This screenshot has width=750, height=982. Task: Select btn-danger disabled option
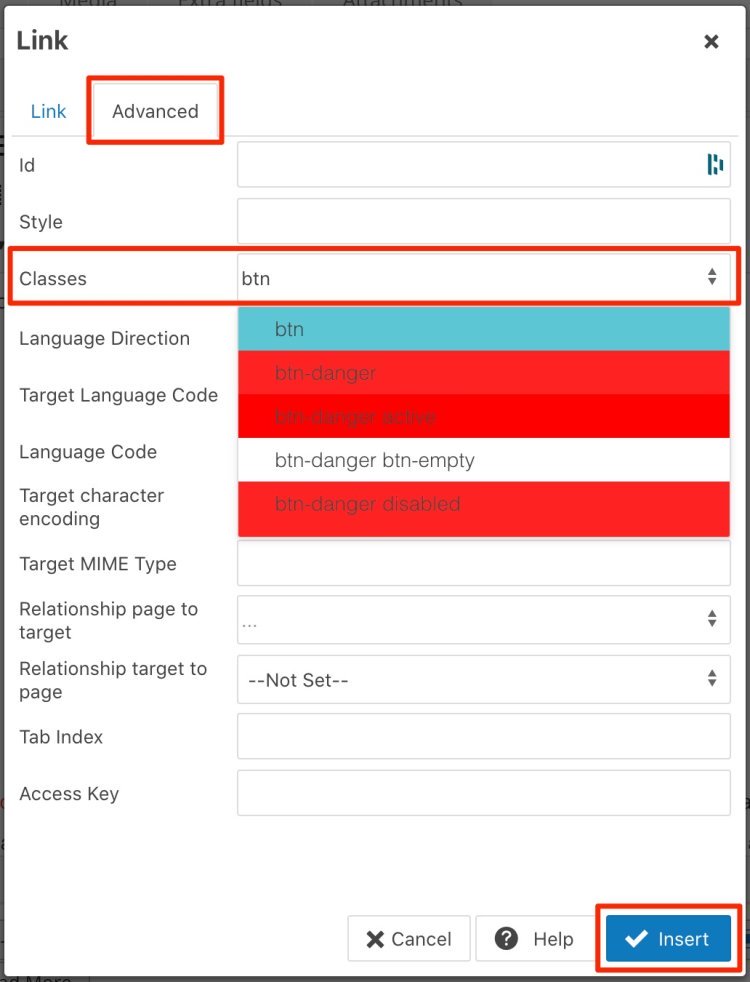click(x=484, y=505)
